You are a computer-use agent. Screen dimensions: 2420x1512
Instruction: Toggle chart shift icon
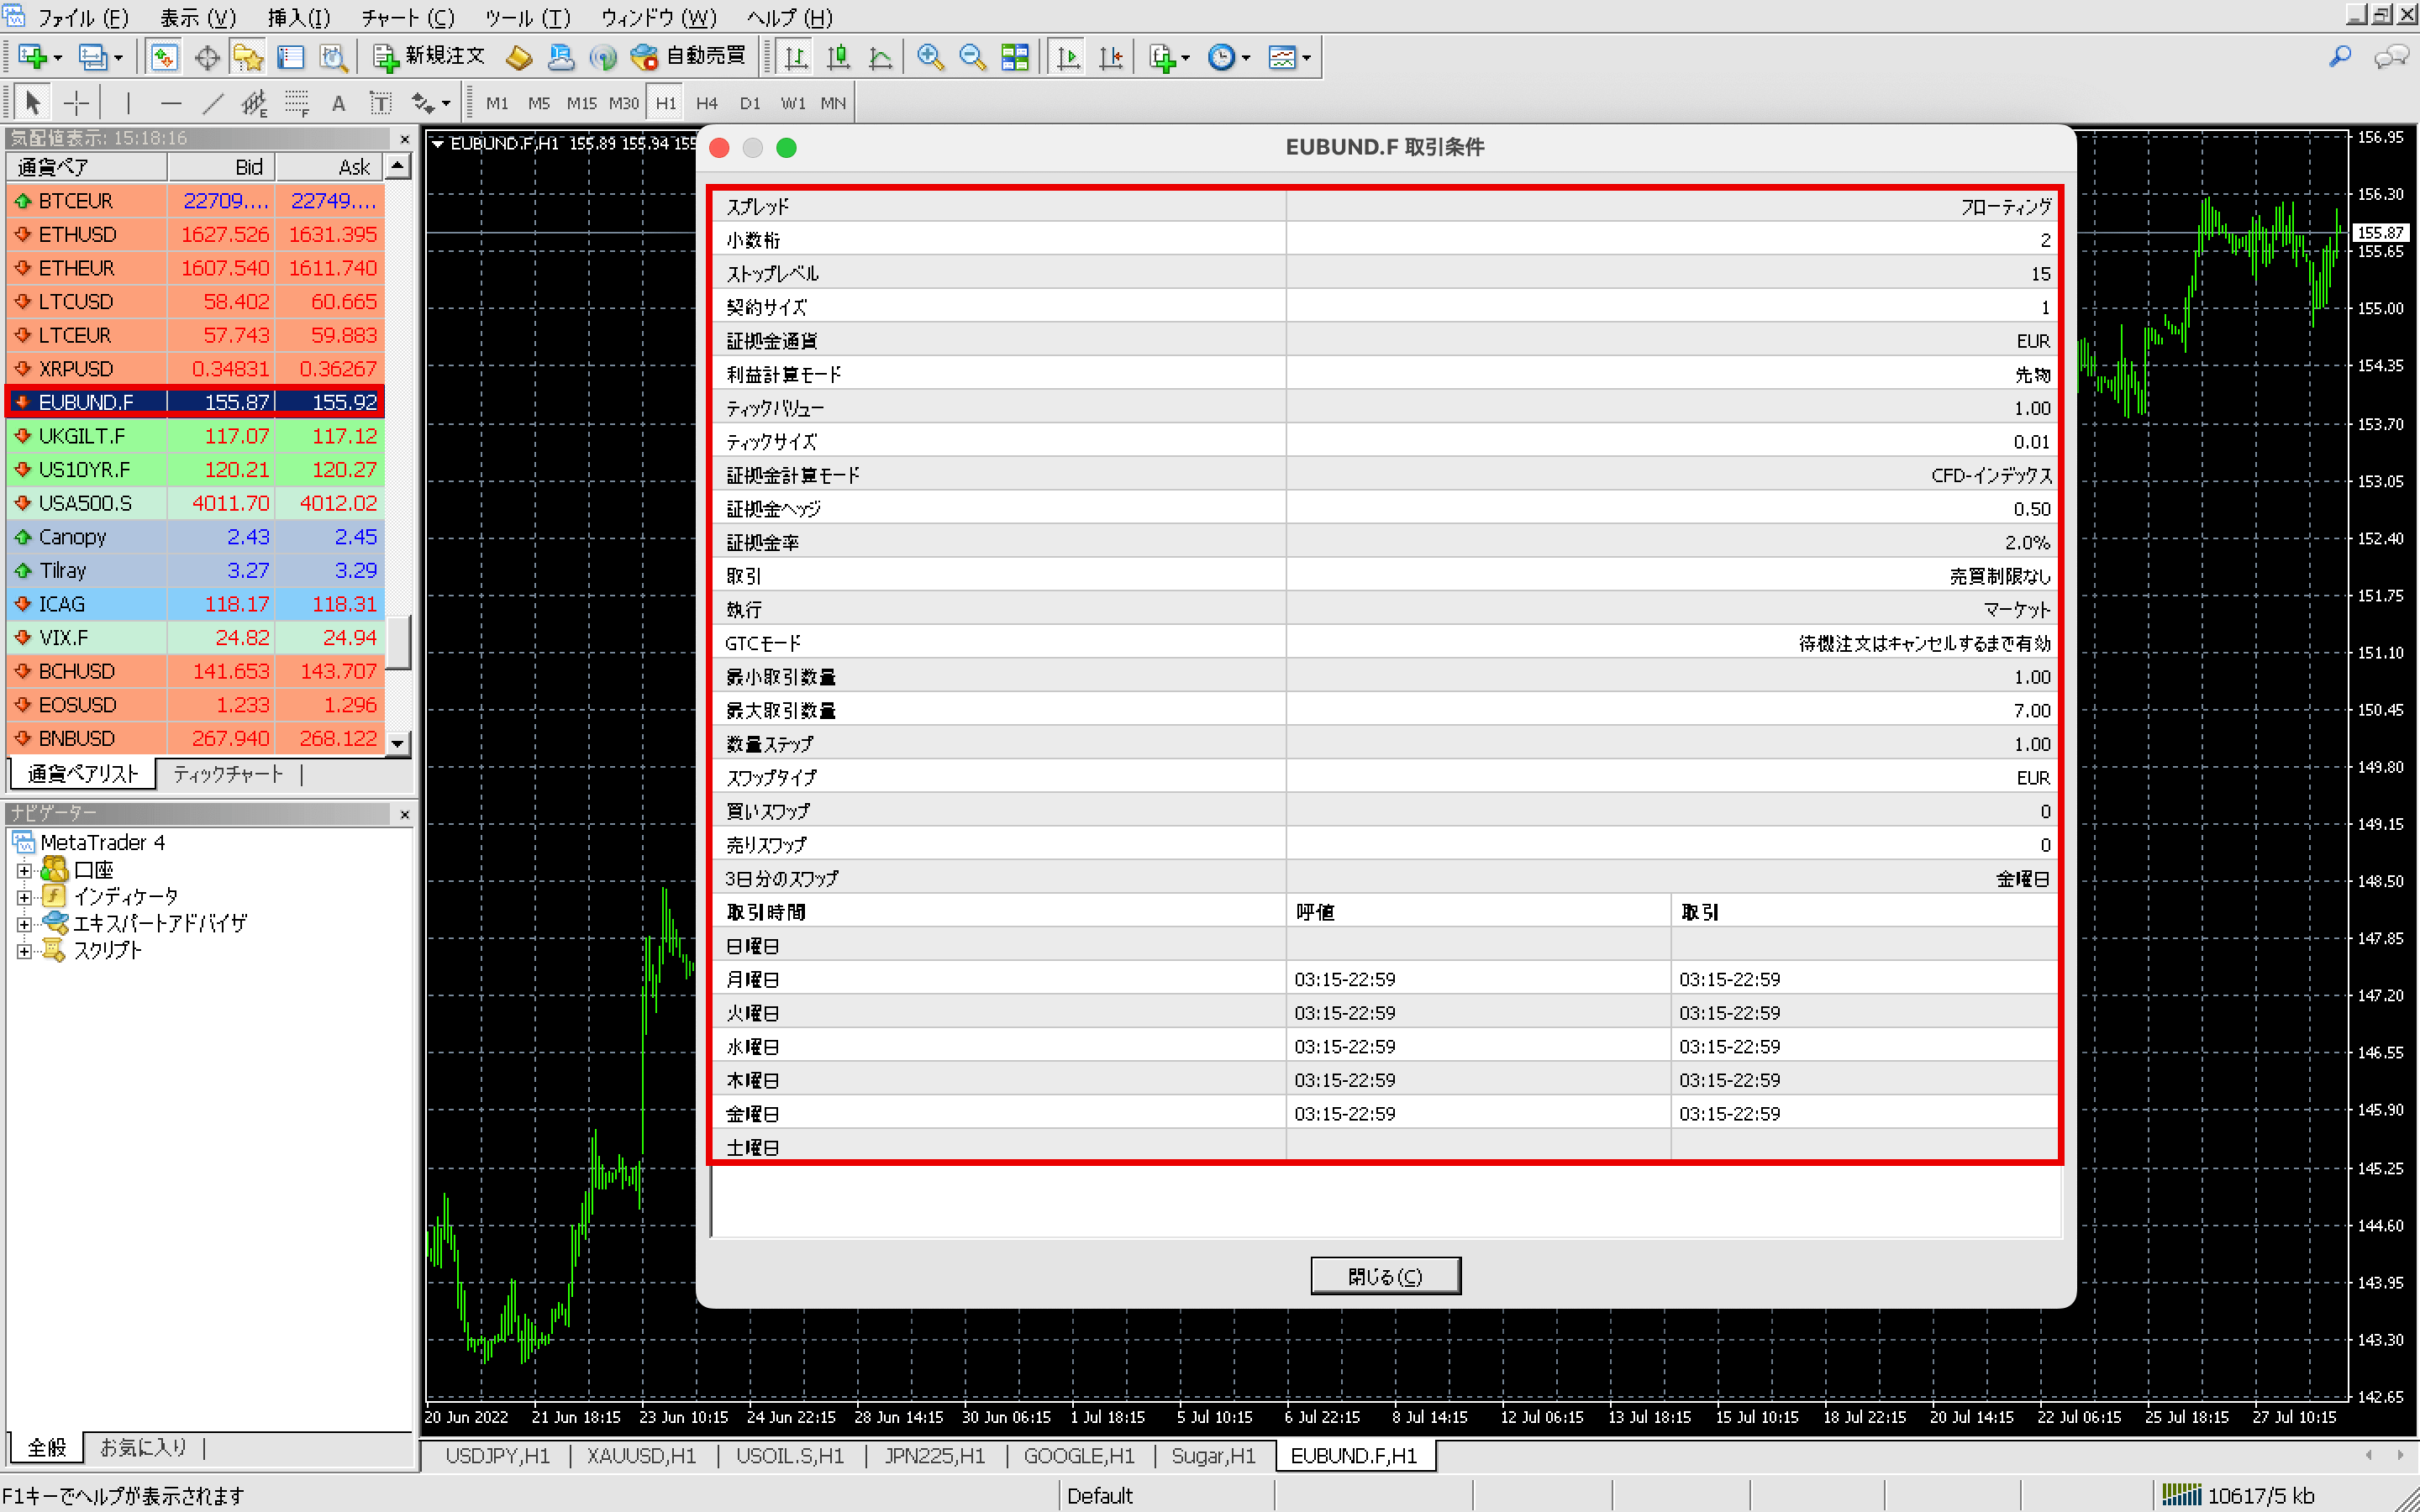click(x=1110, y=57)
